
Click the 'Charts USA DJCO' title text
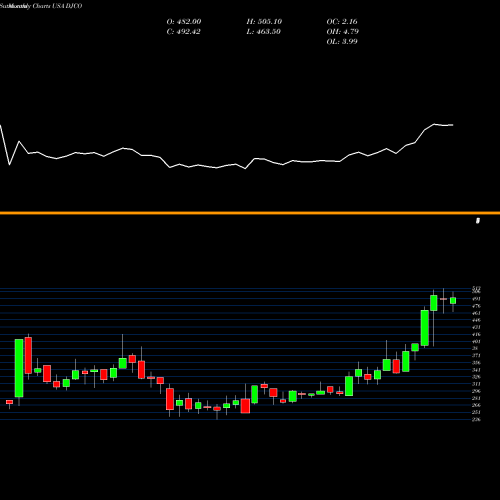pyautogui.click(x=57, y=6)
